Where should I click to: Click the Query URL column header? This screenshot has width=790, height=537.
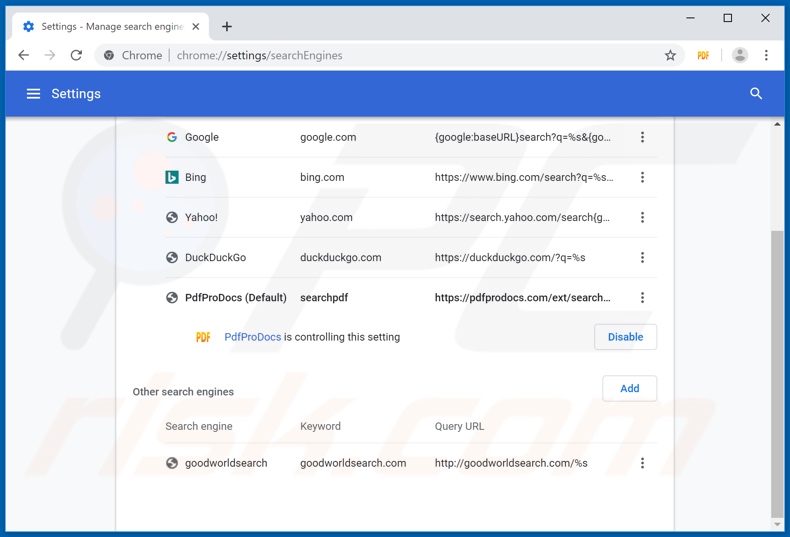coord(459,426)
